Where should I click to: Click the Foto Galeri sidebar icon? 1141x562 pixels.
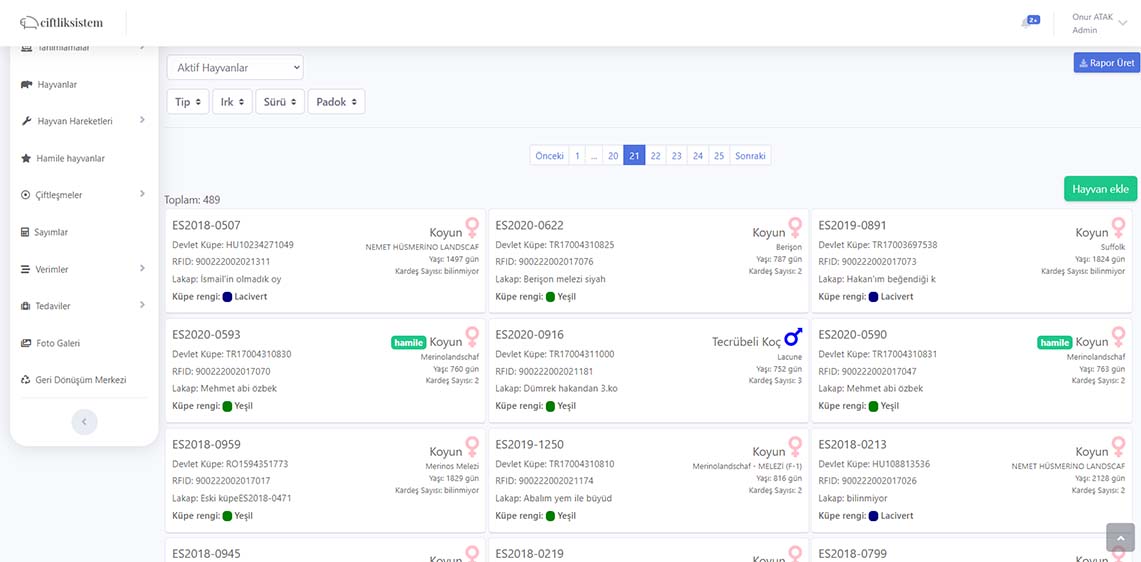coord(26,343)
